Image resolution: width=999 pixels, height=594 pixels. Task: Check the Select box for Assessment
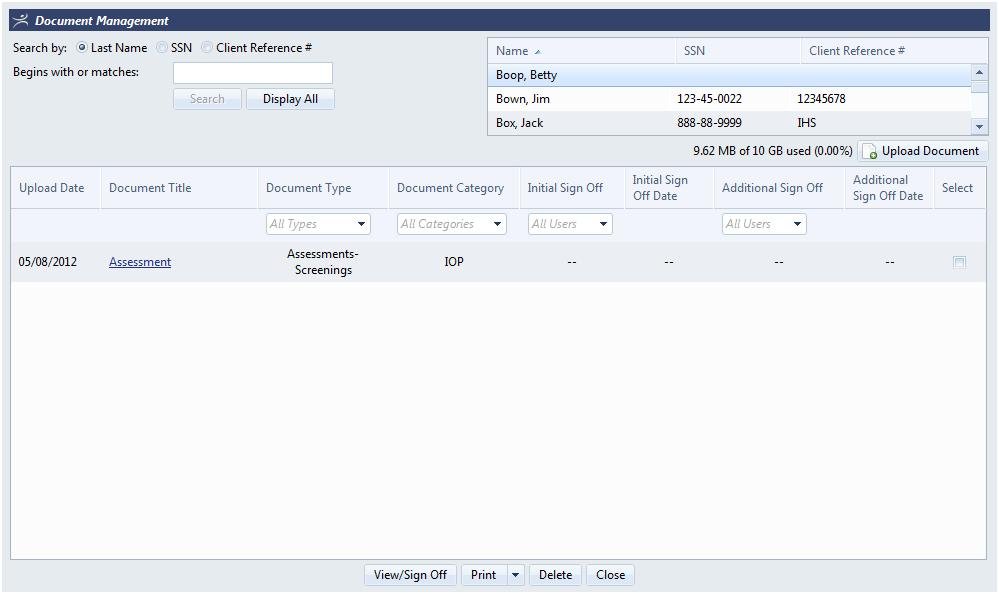(959, 262)
